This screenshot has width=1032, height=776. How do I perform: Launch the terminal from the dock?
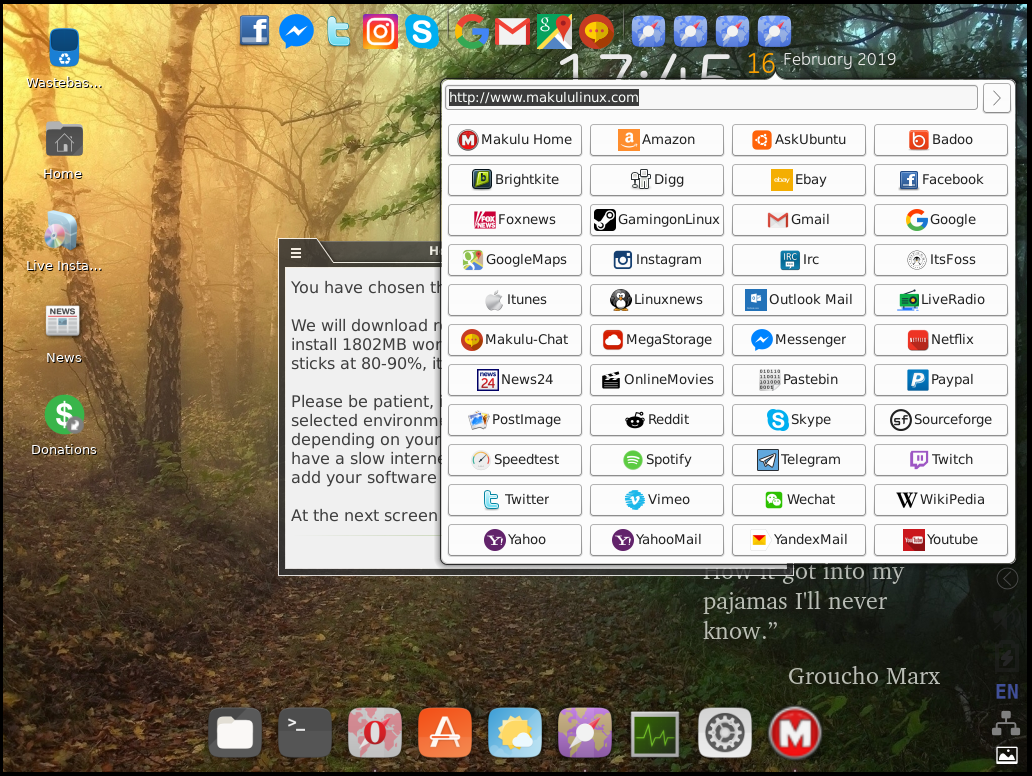304,732
